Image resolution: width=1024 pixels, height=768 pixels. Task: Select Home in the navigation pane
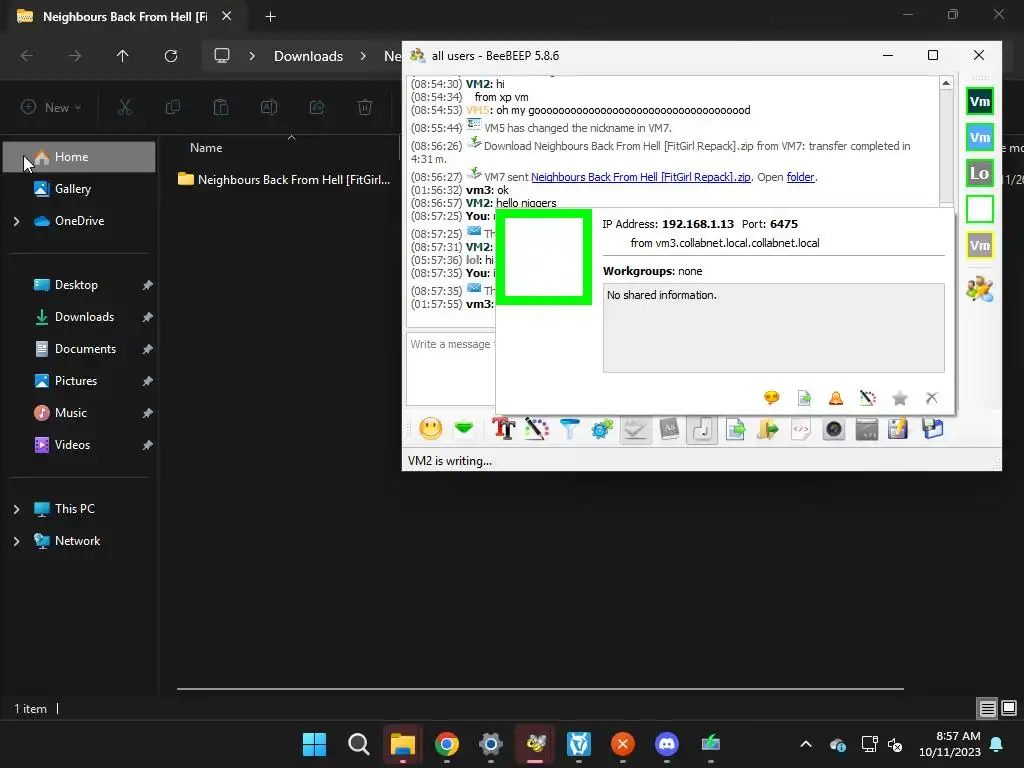click(x=79, y=157)
